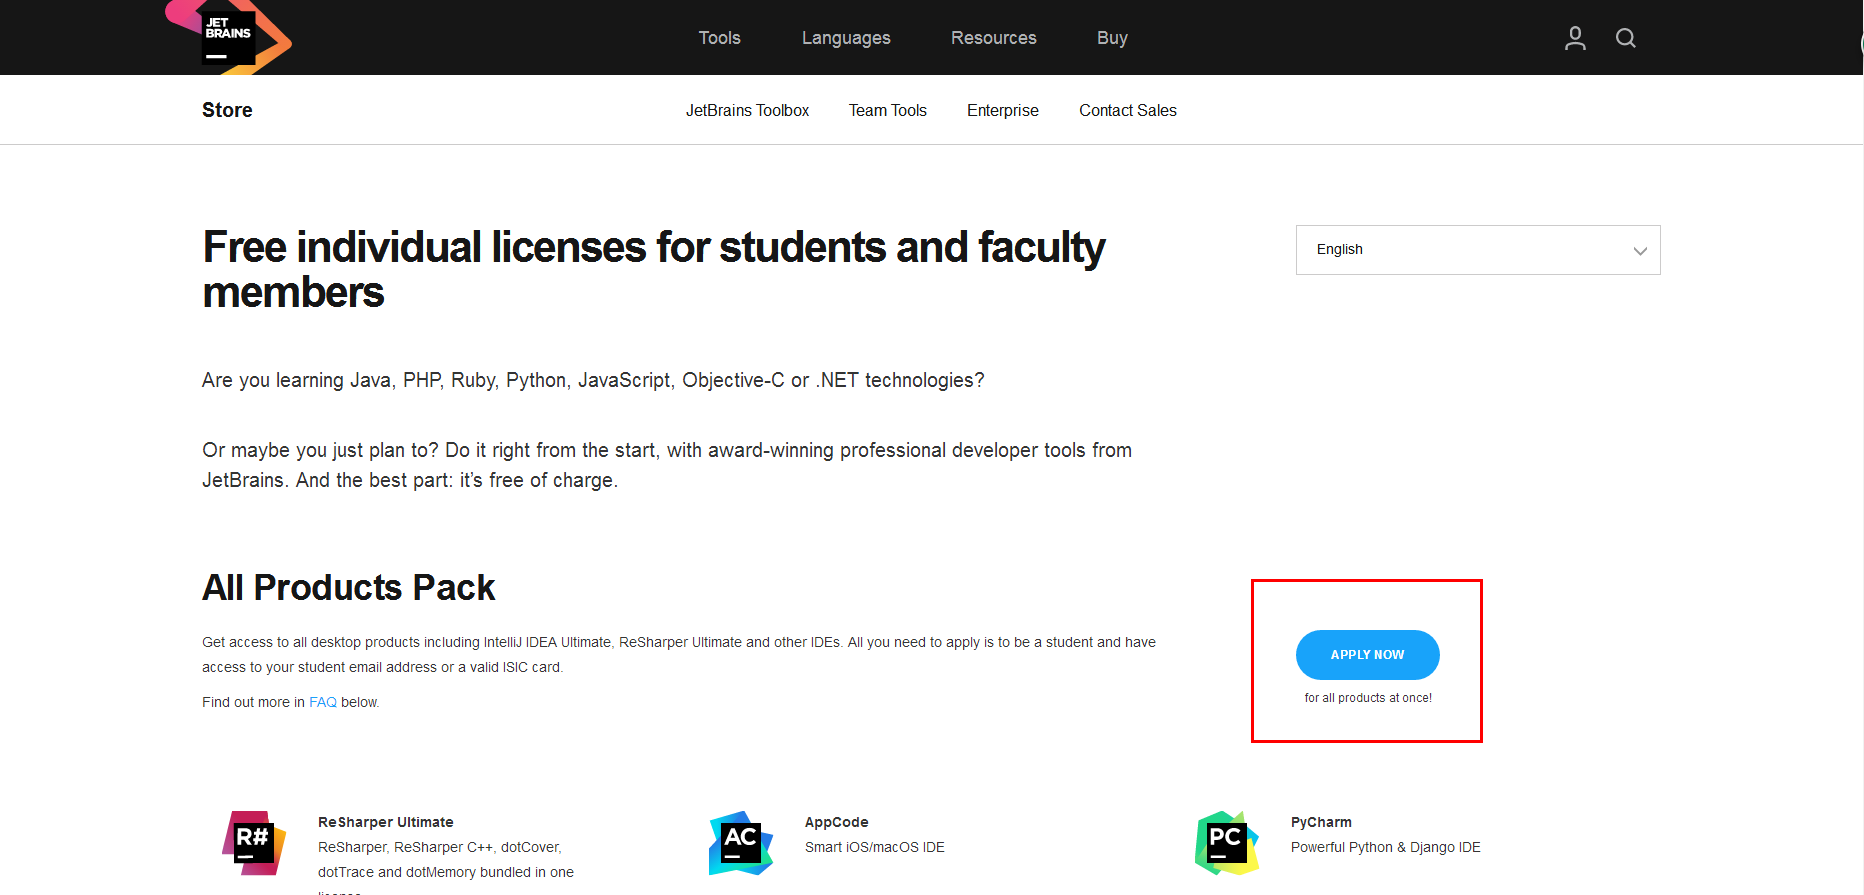This screenshot has height=895, width=1864.
Task: Click the PyCharm PC icon
Action: click(x=1227, y=843)
